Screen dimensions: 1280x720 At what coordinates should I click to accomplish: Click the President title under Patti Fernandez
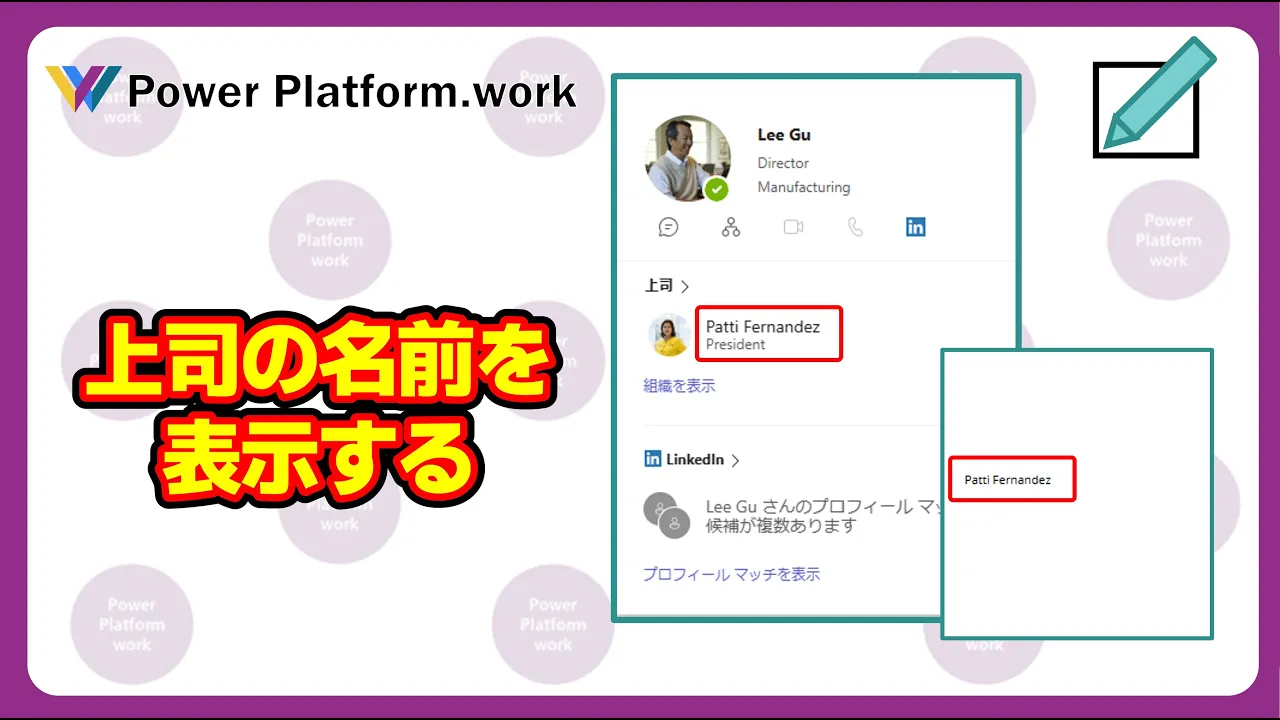coord(735,344)
